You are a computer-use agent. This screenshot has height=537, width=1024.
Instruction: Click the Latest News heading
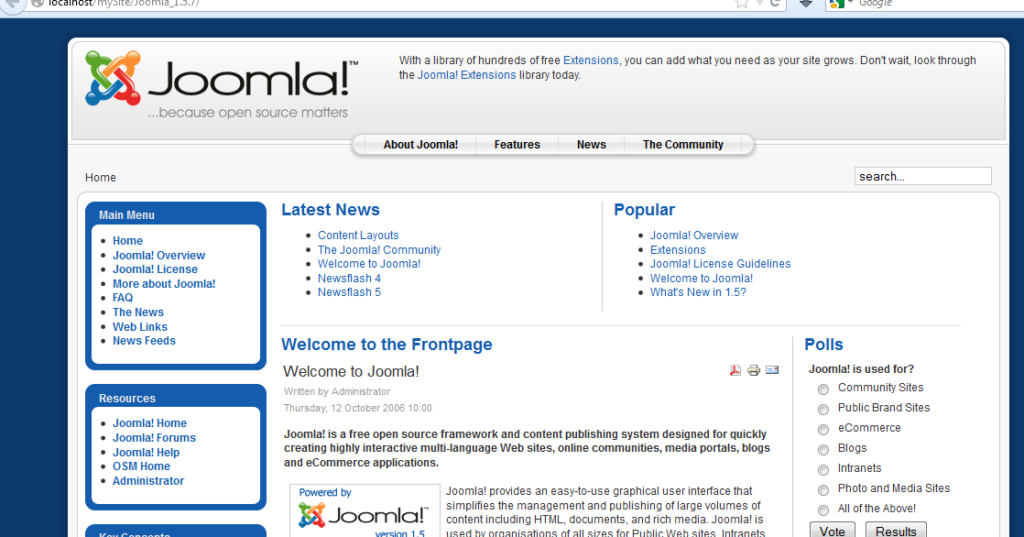330,210
